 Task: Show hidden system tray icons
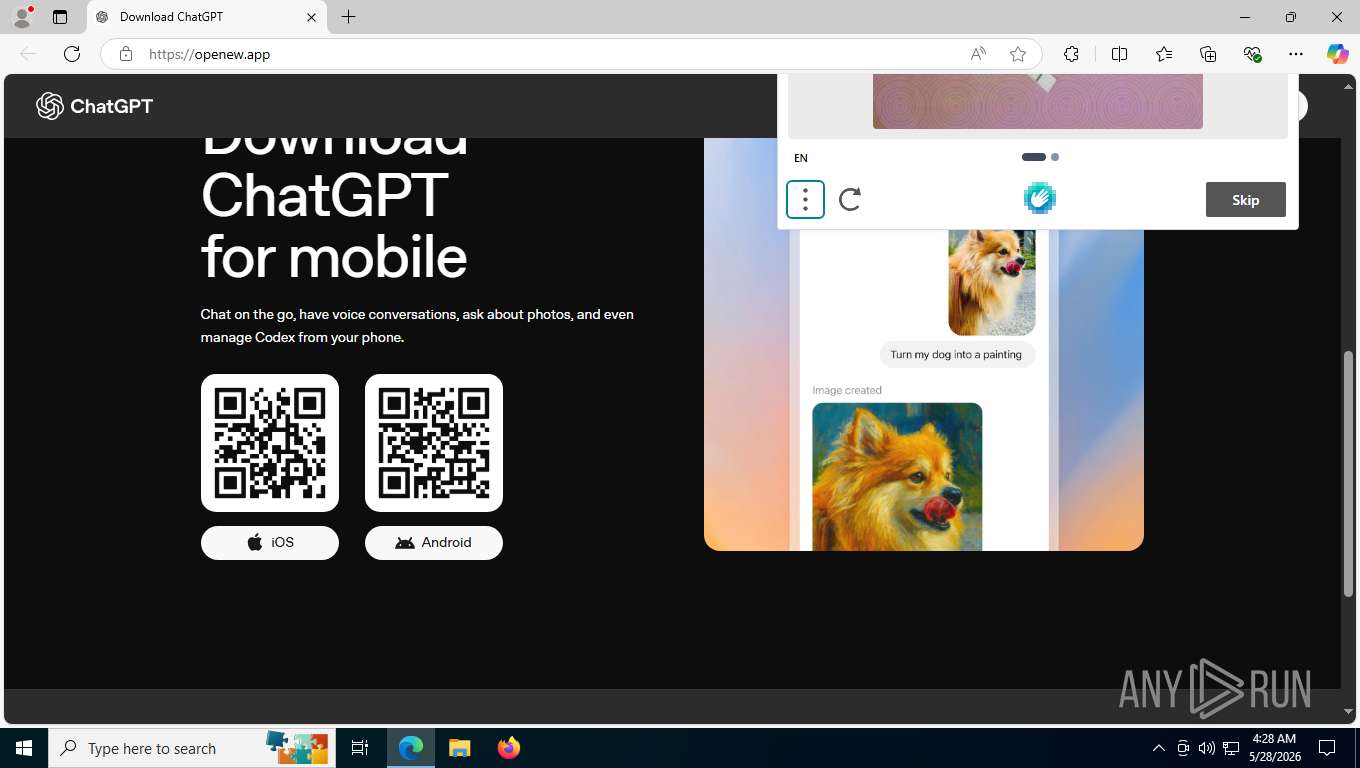click(x=1159, y=748)
